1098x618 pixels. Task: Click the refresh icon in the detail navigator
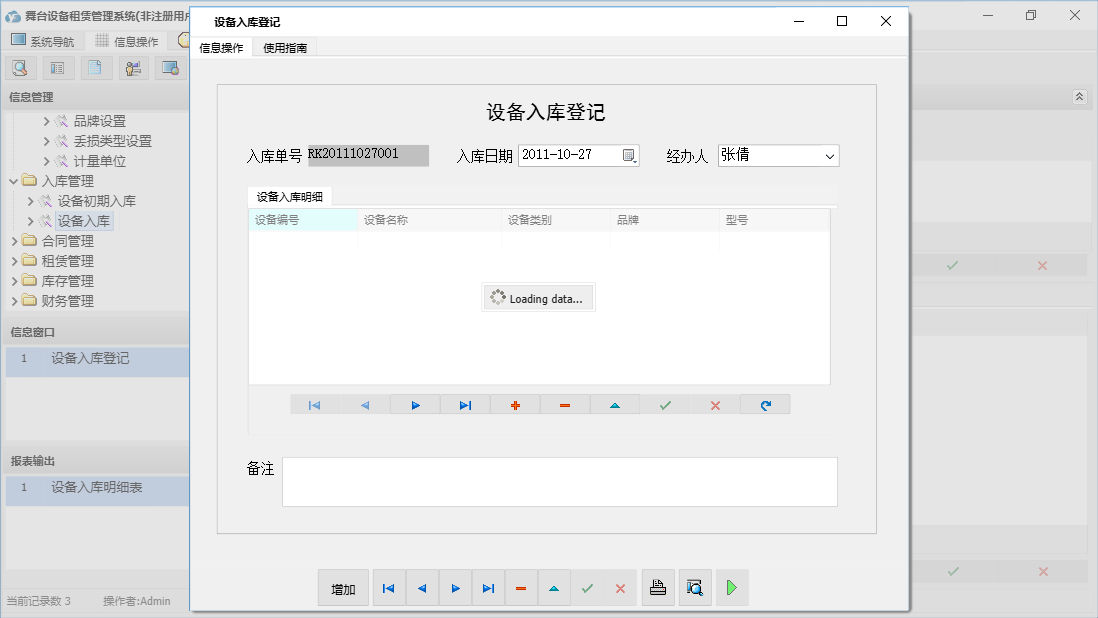pyautogui.click(x=765, y=404)
